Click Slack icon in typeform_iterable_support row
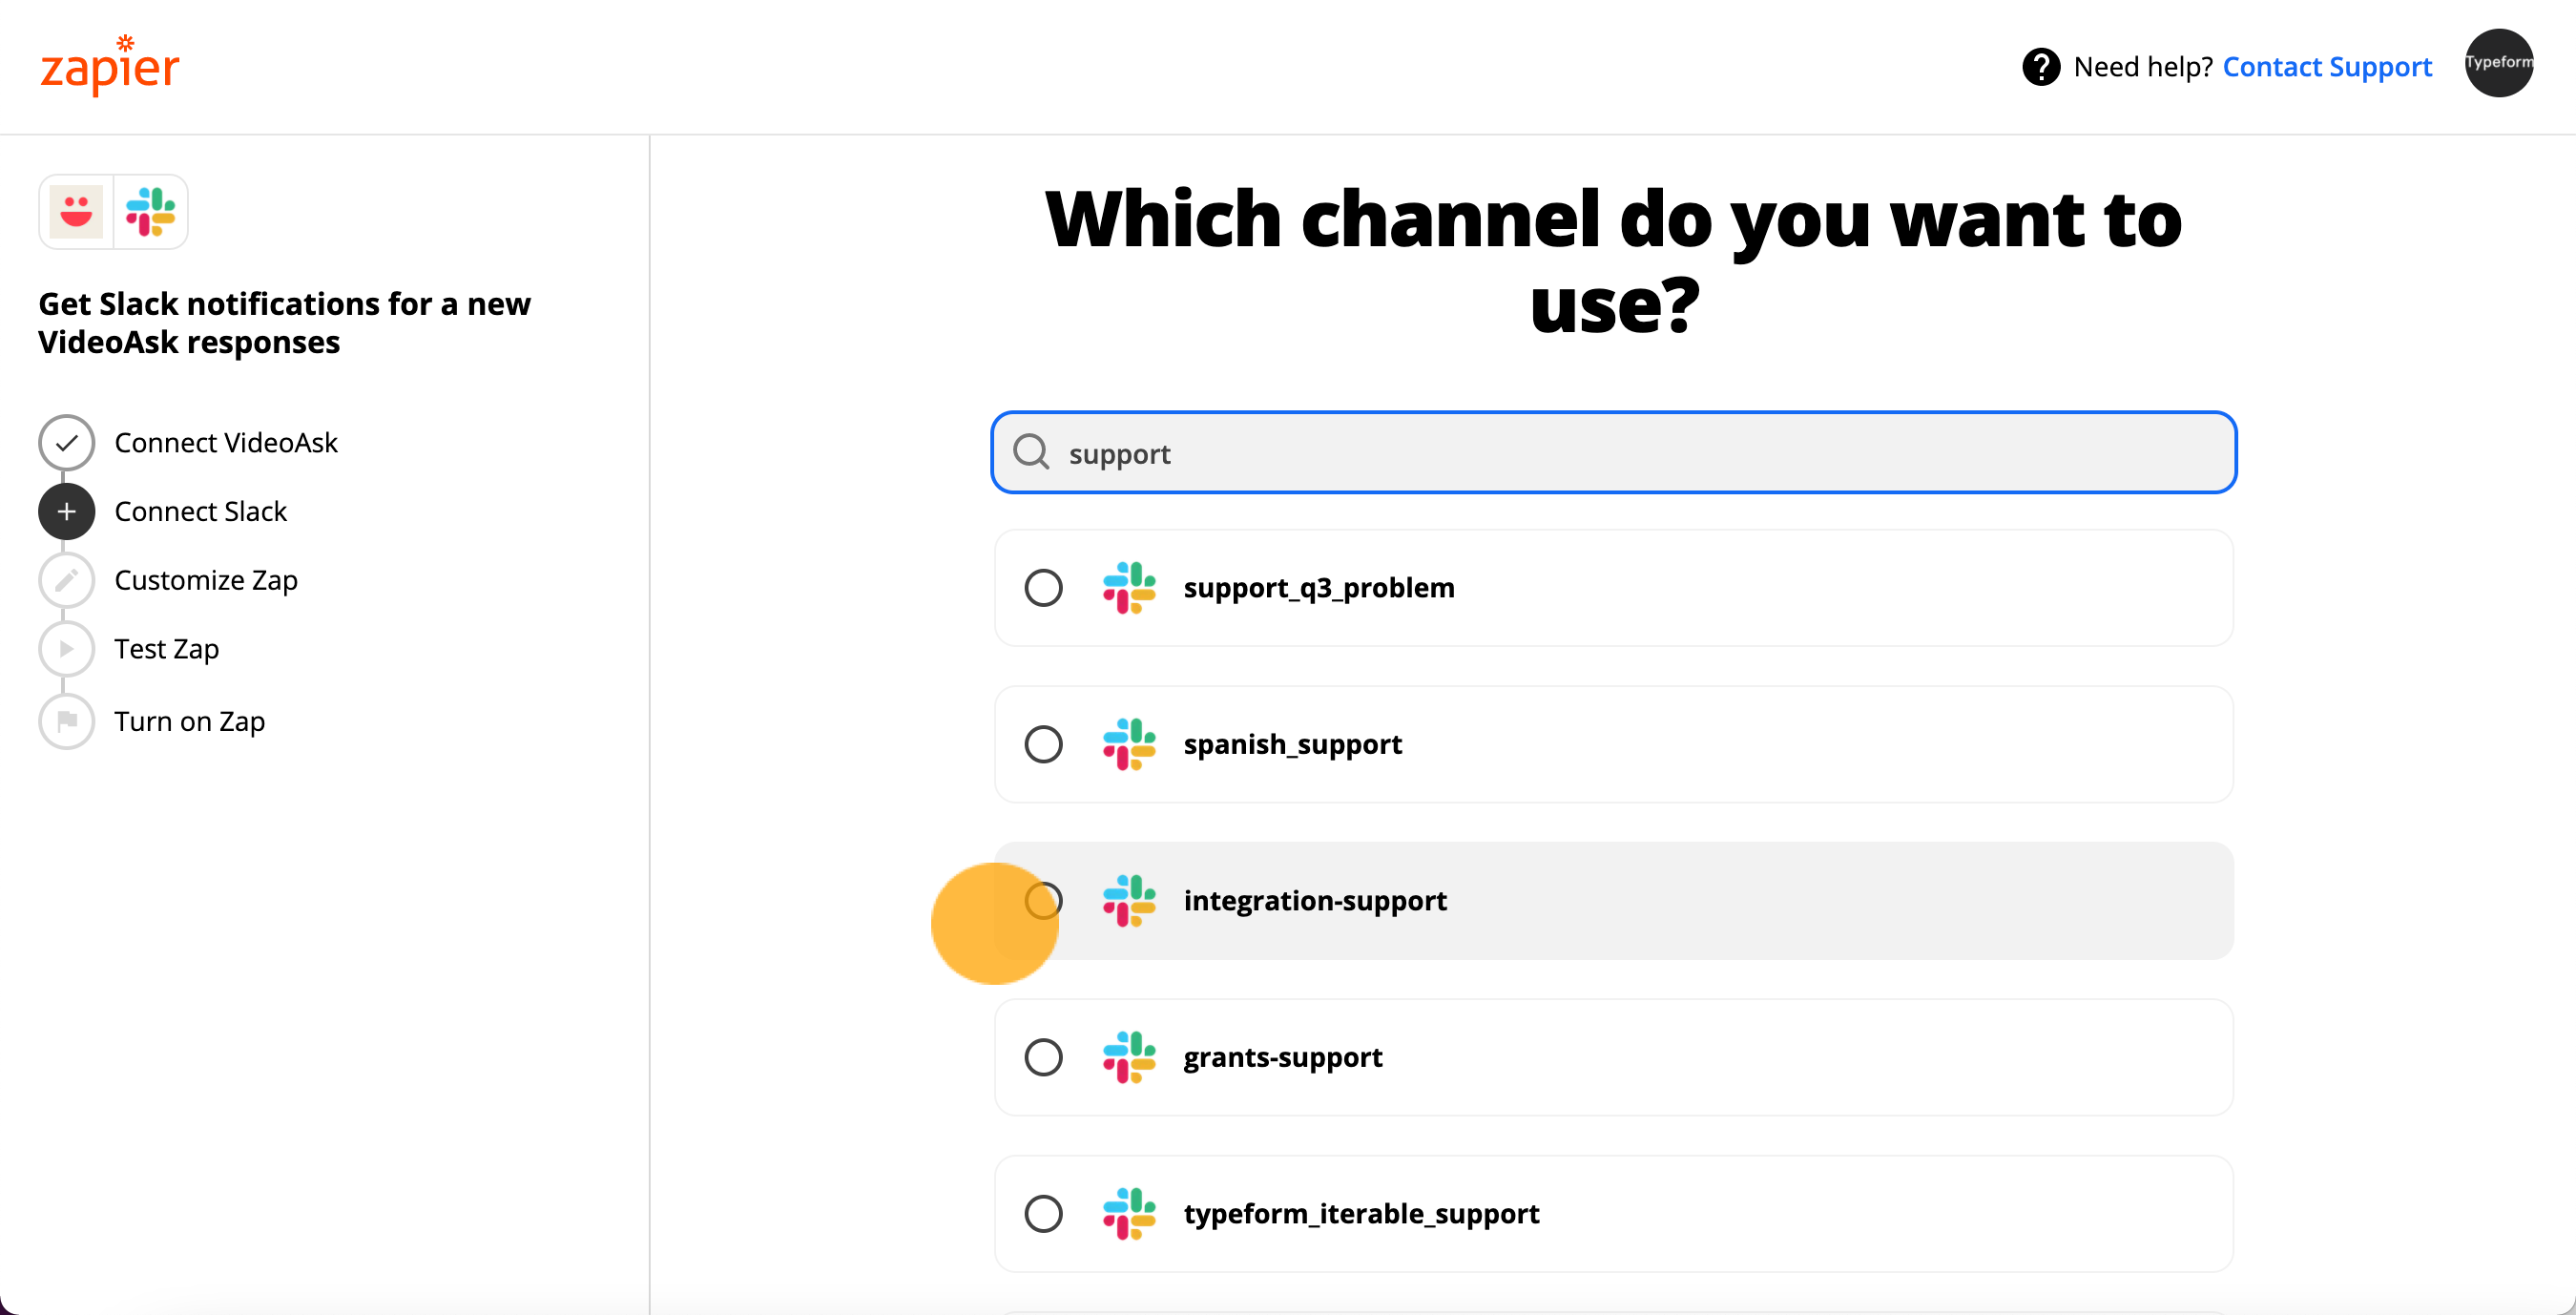Screen dimensions: 2576x1315 (x=1129, y=1214)
